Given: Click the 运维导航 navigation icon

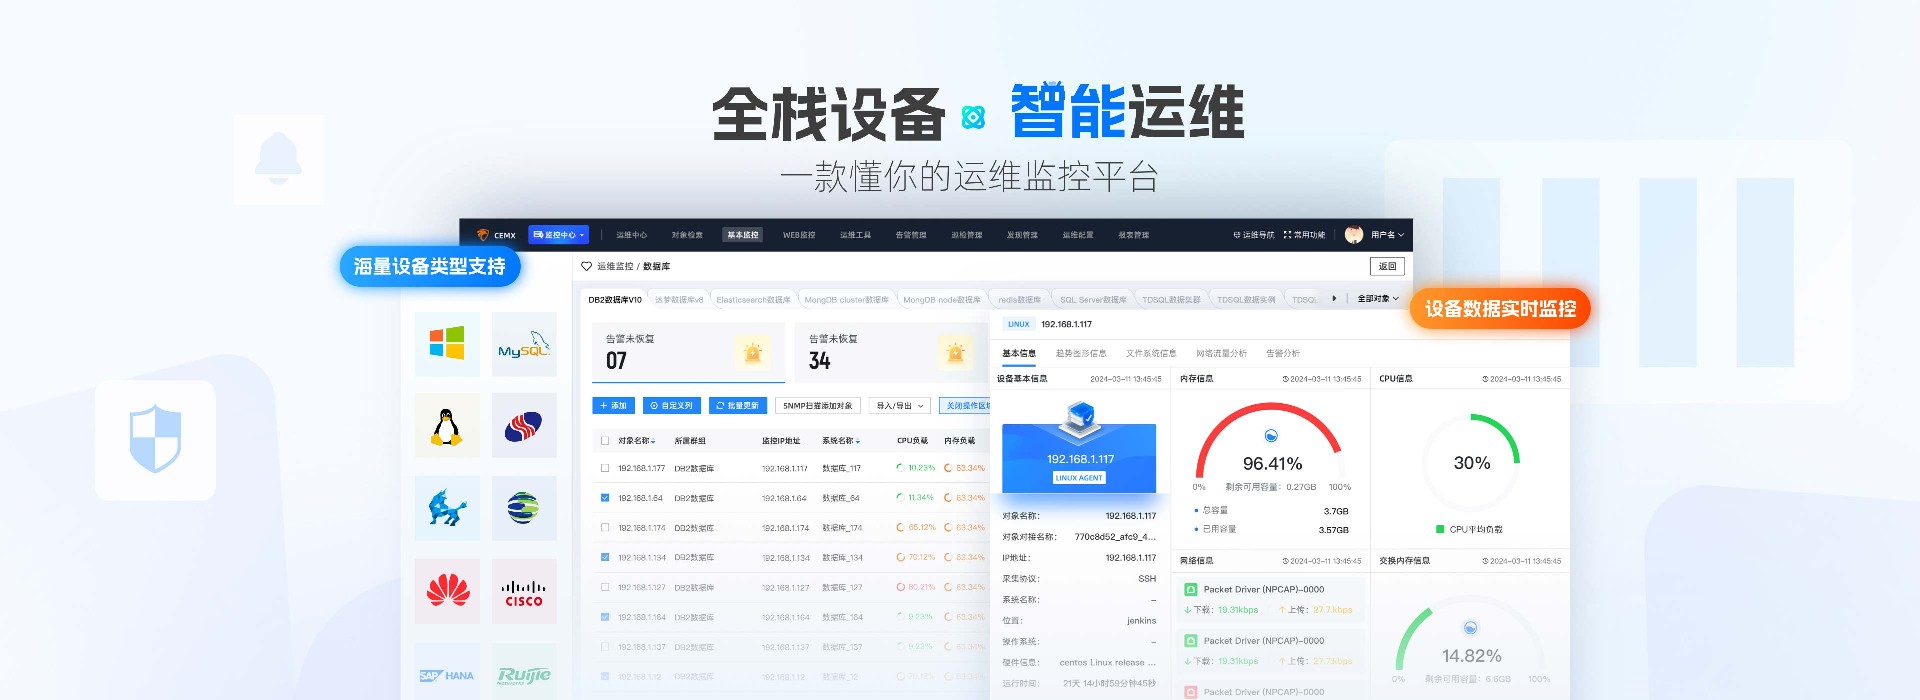Looking at the screenshot, I should coord(1237,235).
